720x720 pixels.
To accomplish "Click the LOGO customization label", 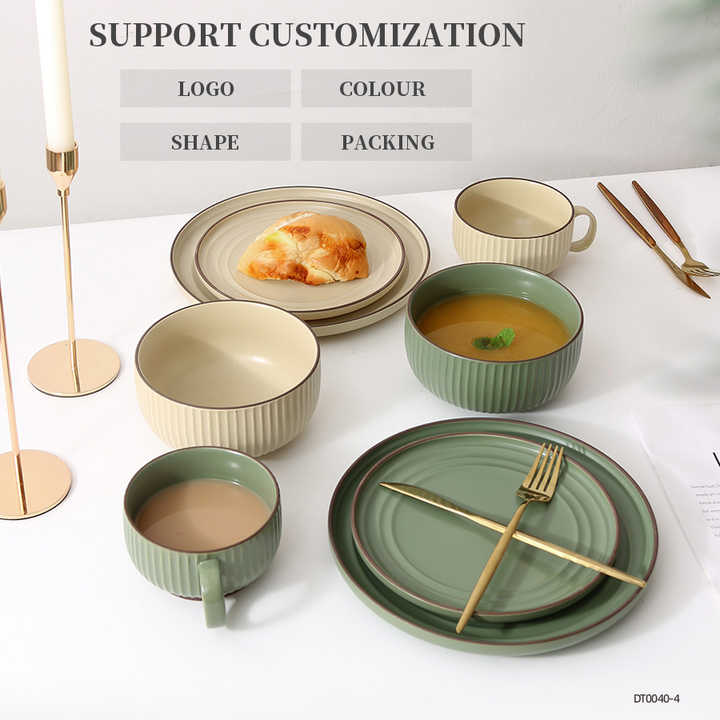I will pos(205,88).
